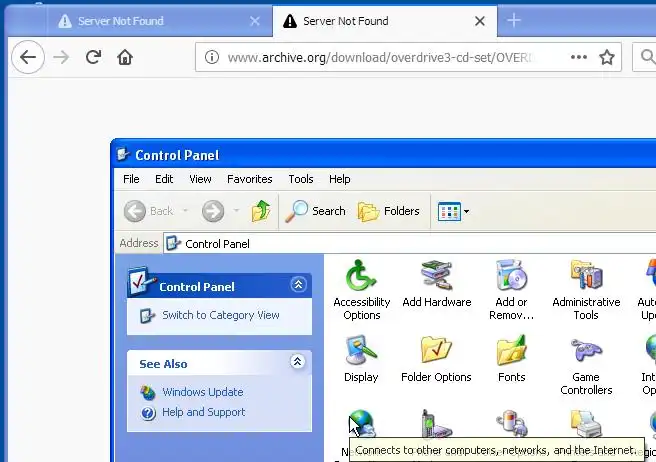The image size is (656, 462).
Task: Click the site information icon
Action: pos(212,57)
